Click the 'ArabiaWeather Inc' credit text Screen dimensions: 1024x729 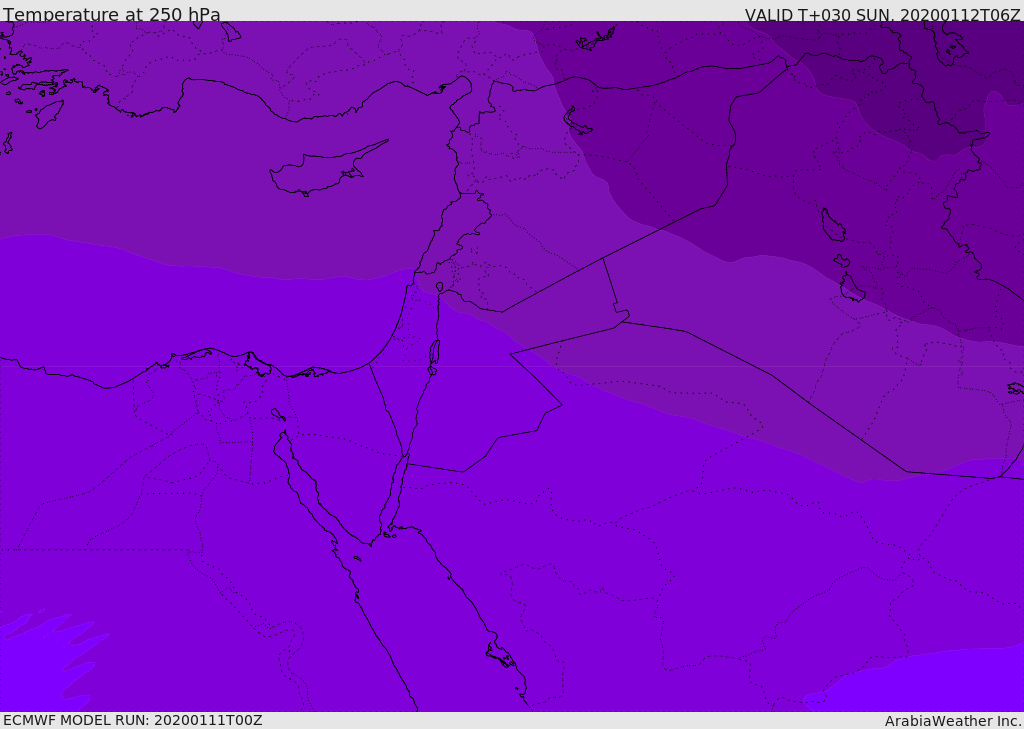[x=953, y=721]
